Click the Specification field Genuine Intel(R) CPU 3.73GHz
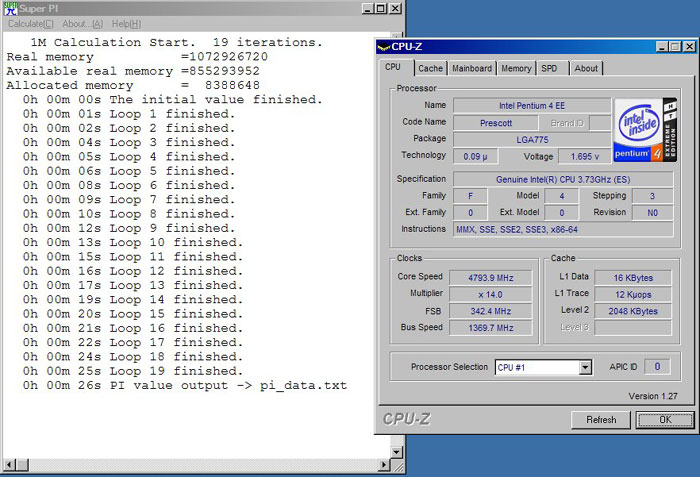The height and width of the screenshot is (477, 700). point(563,180)
